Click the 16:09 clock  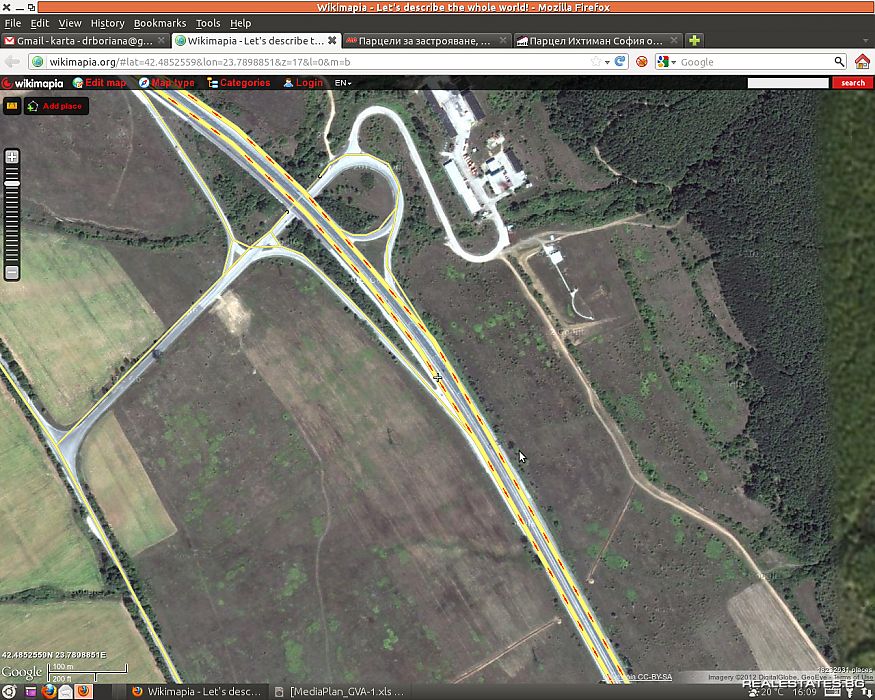(x=805, y=692)
